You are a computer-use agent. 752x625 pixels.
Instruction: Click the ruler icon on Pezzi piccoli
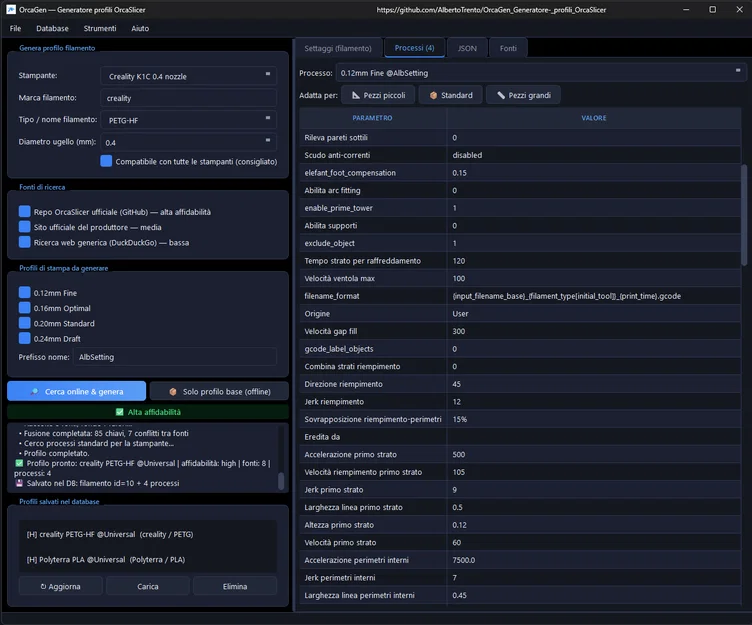[355, 95]
